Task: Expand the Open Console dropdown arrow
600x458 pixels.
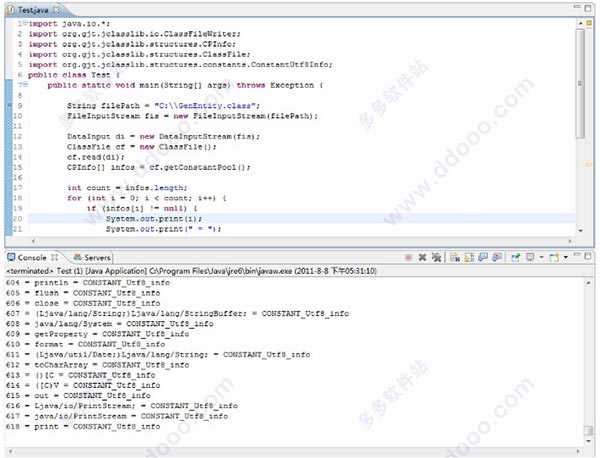Action: click(x=566, y=257)
